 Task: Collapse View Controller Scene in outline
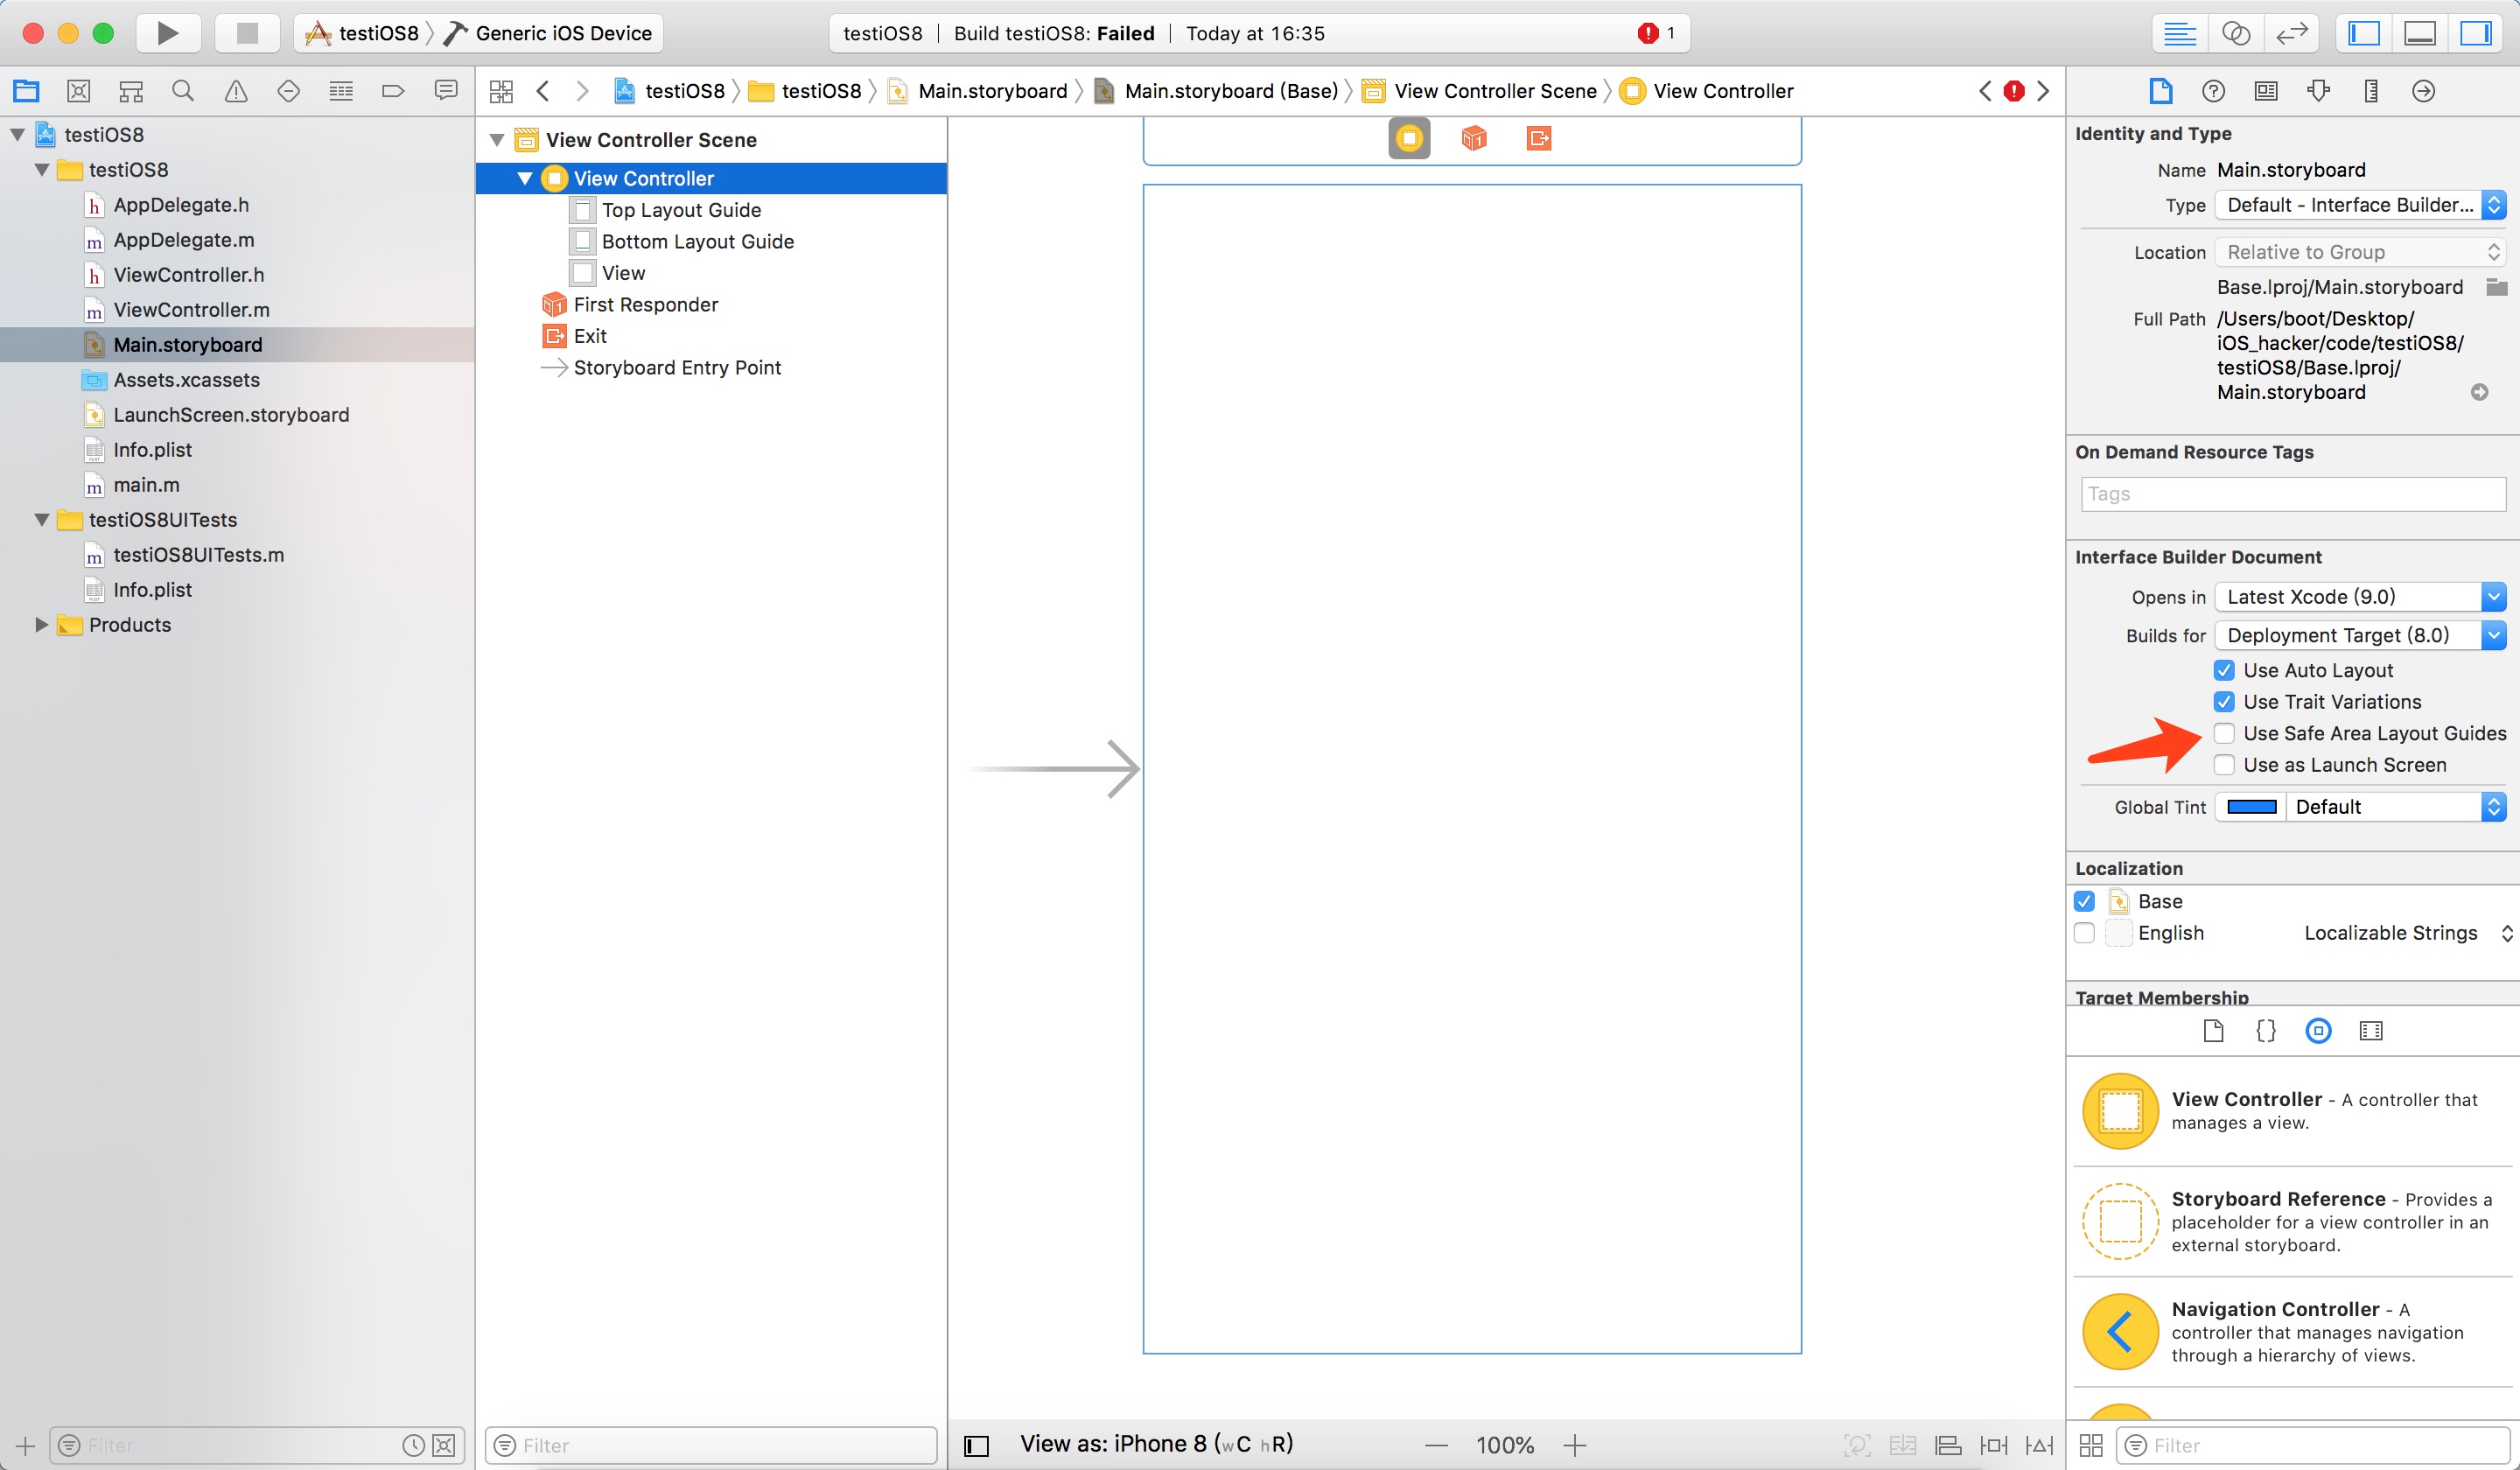497,140
